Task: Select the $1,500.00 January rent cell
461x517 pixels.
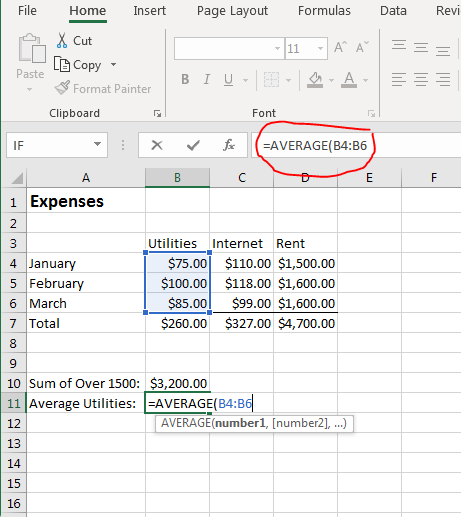Action: 305,263
